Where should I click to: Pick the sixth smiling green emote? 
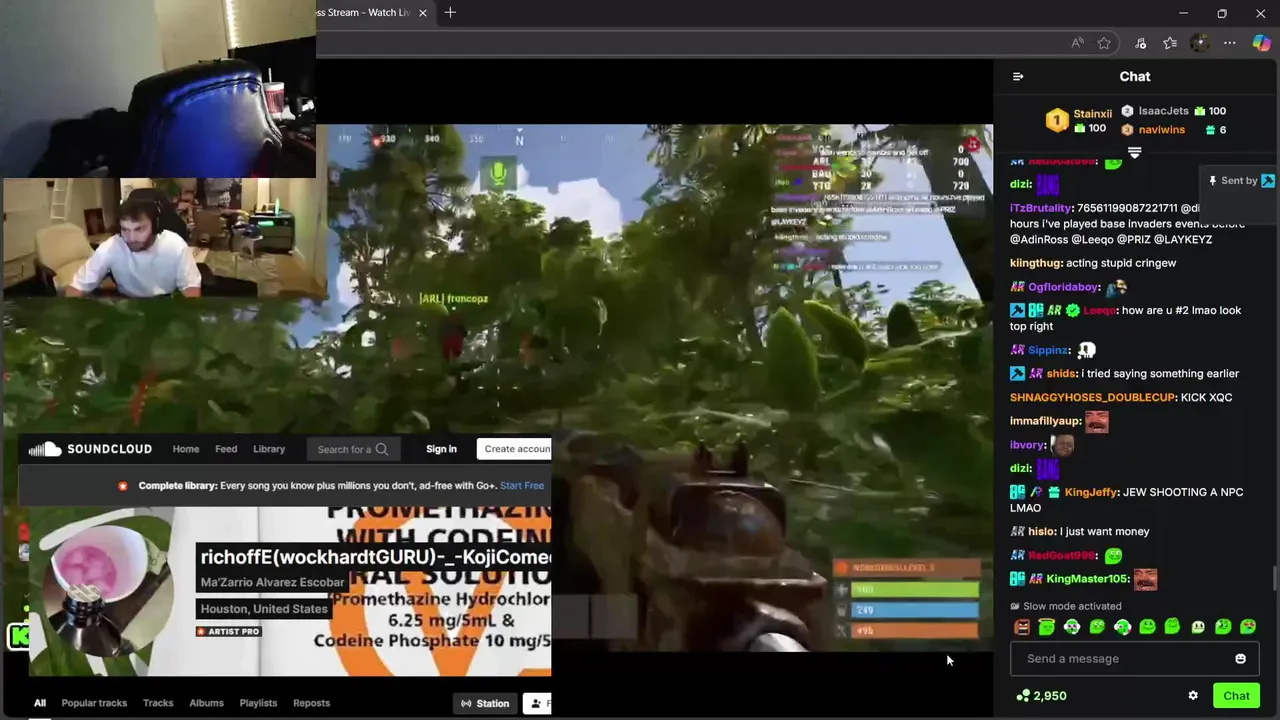click(1147, 627)
